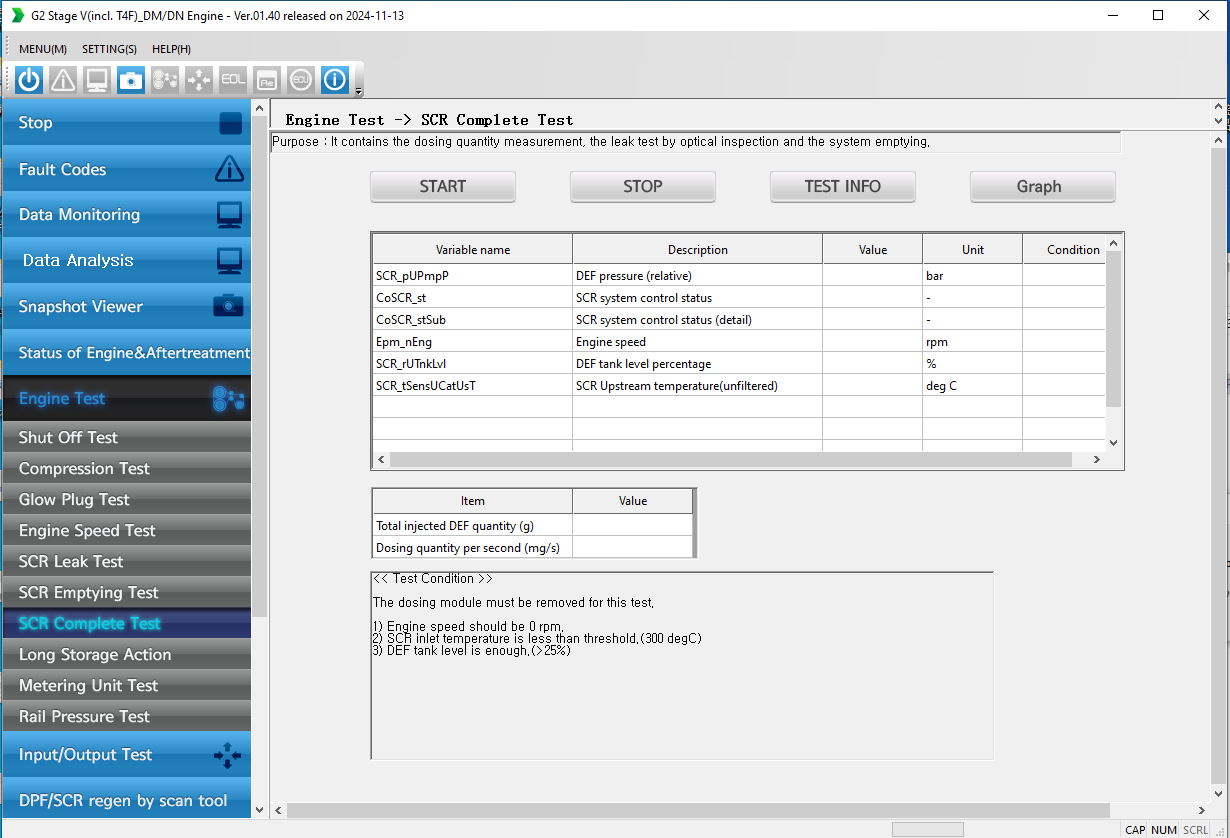1230x838 pixels.
Task: Open TEST INFO
Action: (843, 187)
